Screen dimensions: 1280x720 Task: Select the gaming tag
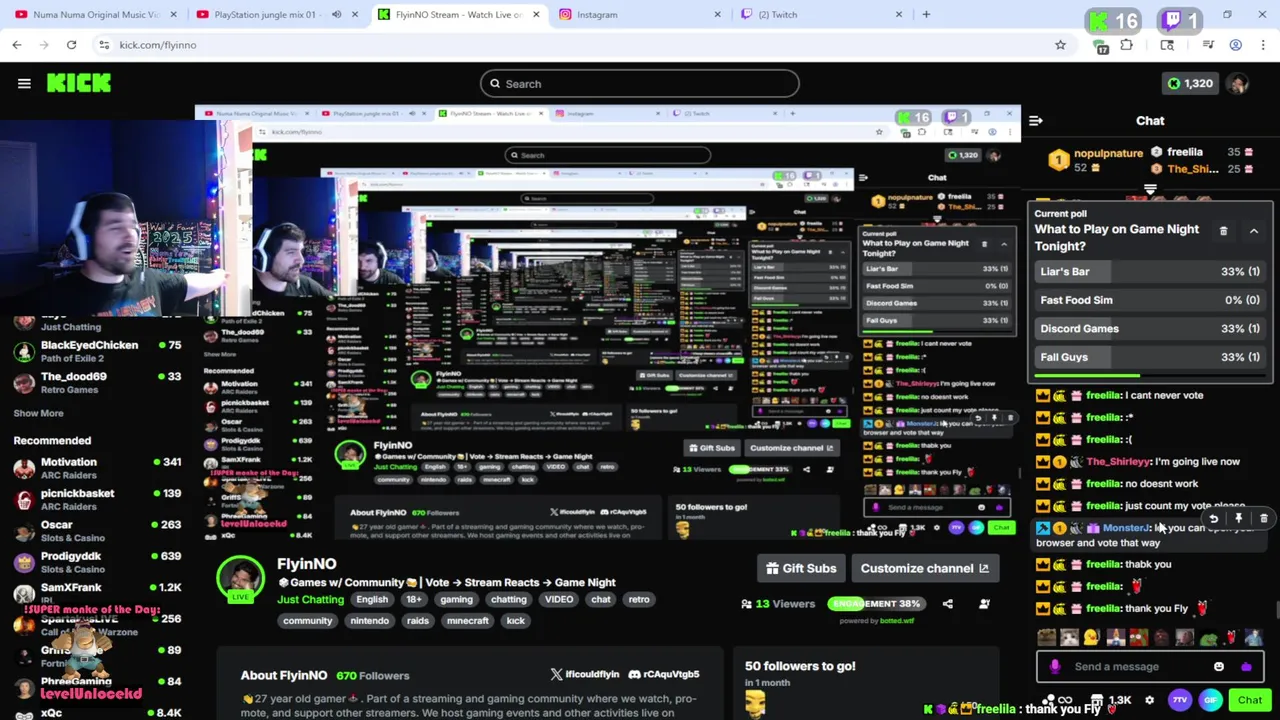456,600
